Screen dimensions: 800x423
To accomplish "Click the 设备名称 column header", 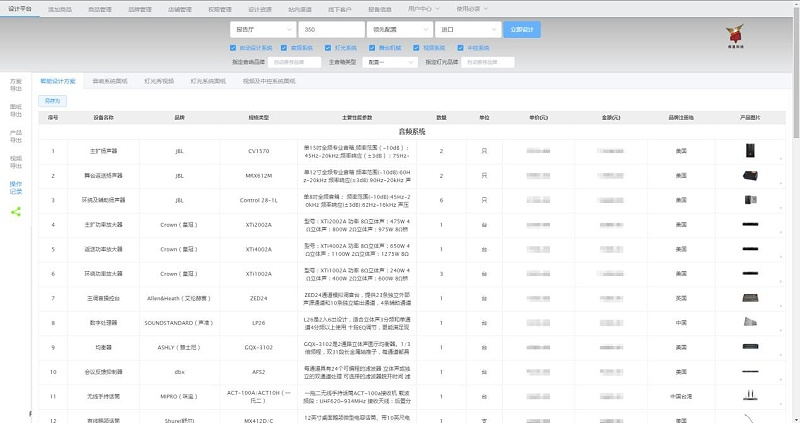I will click(x=104, y=118).
